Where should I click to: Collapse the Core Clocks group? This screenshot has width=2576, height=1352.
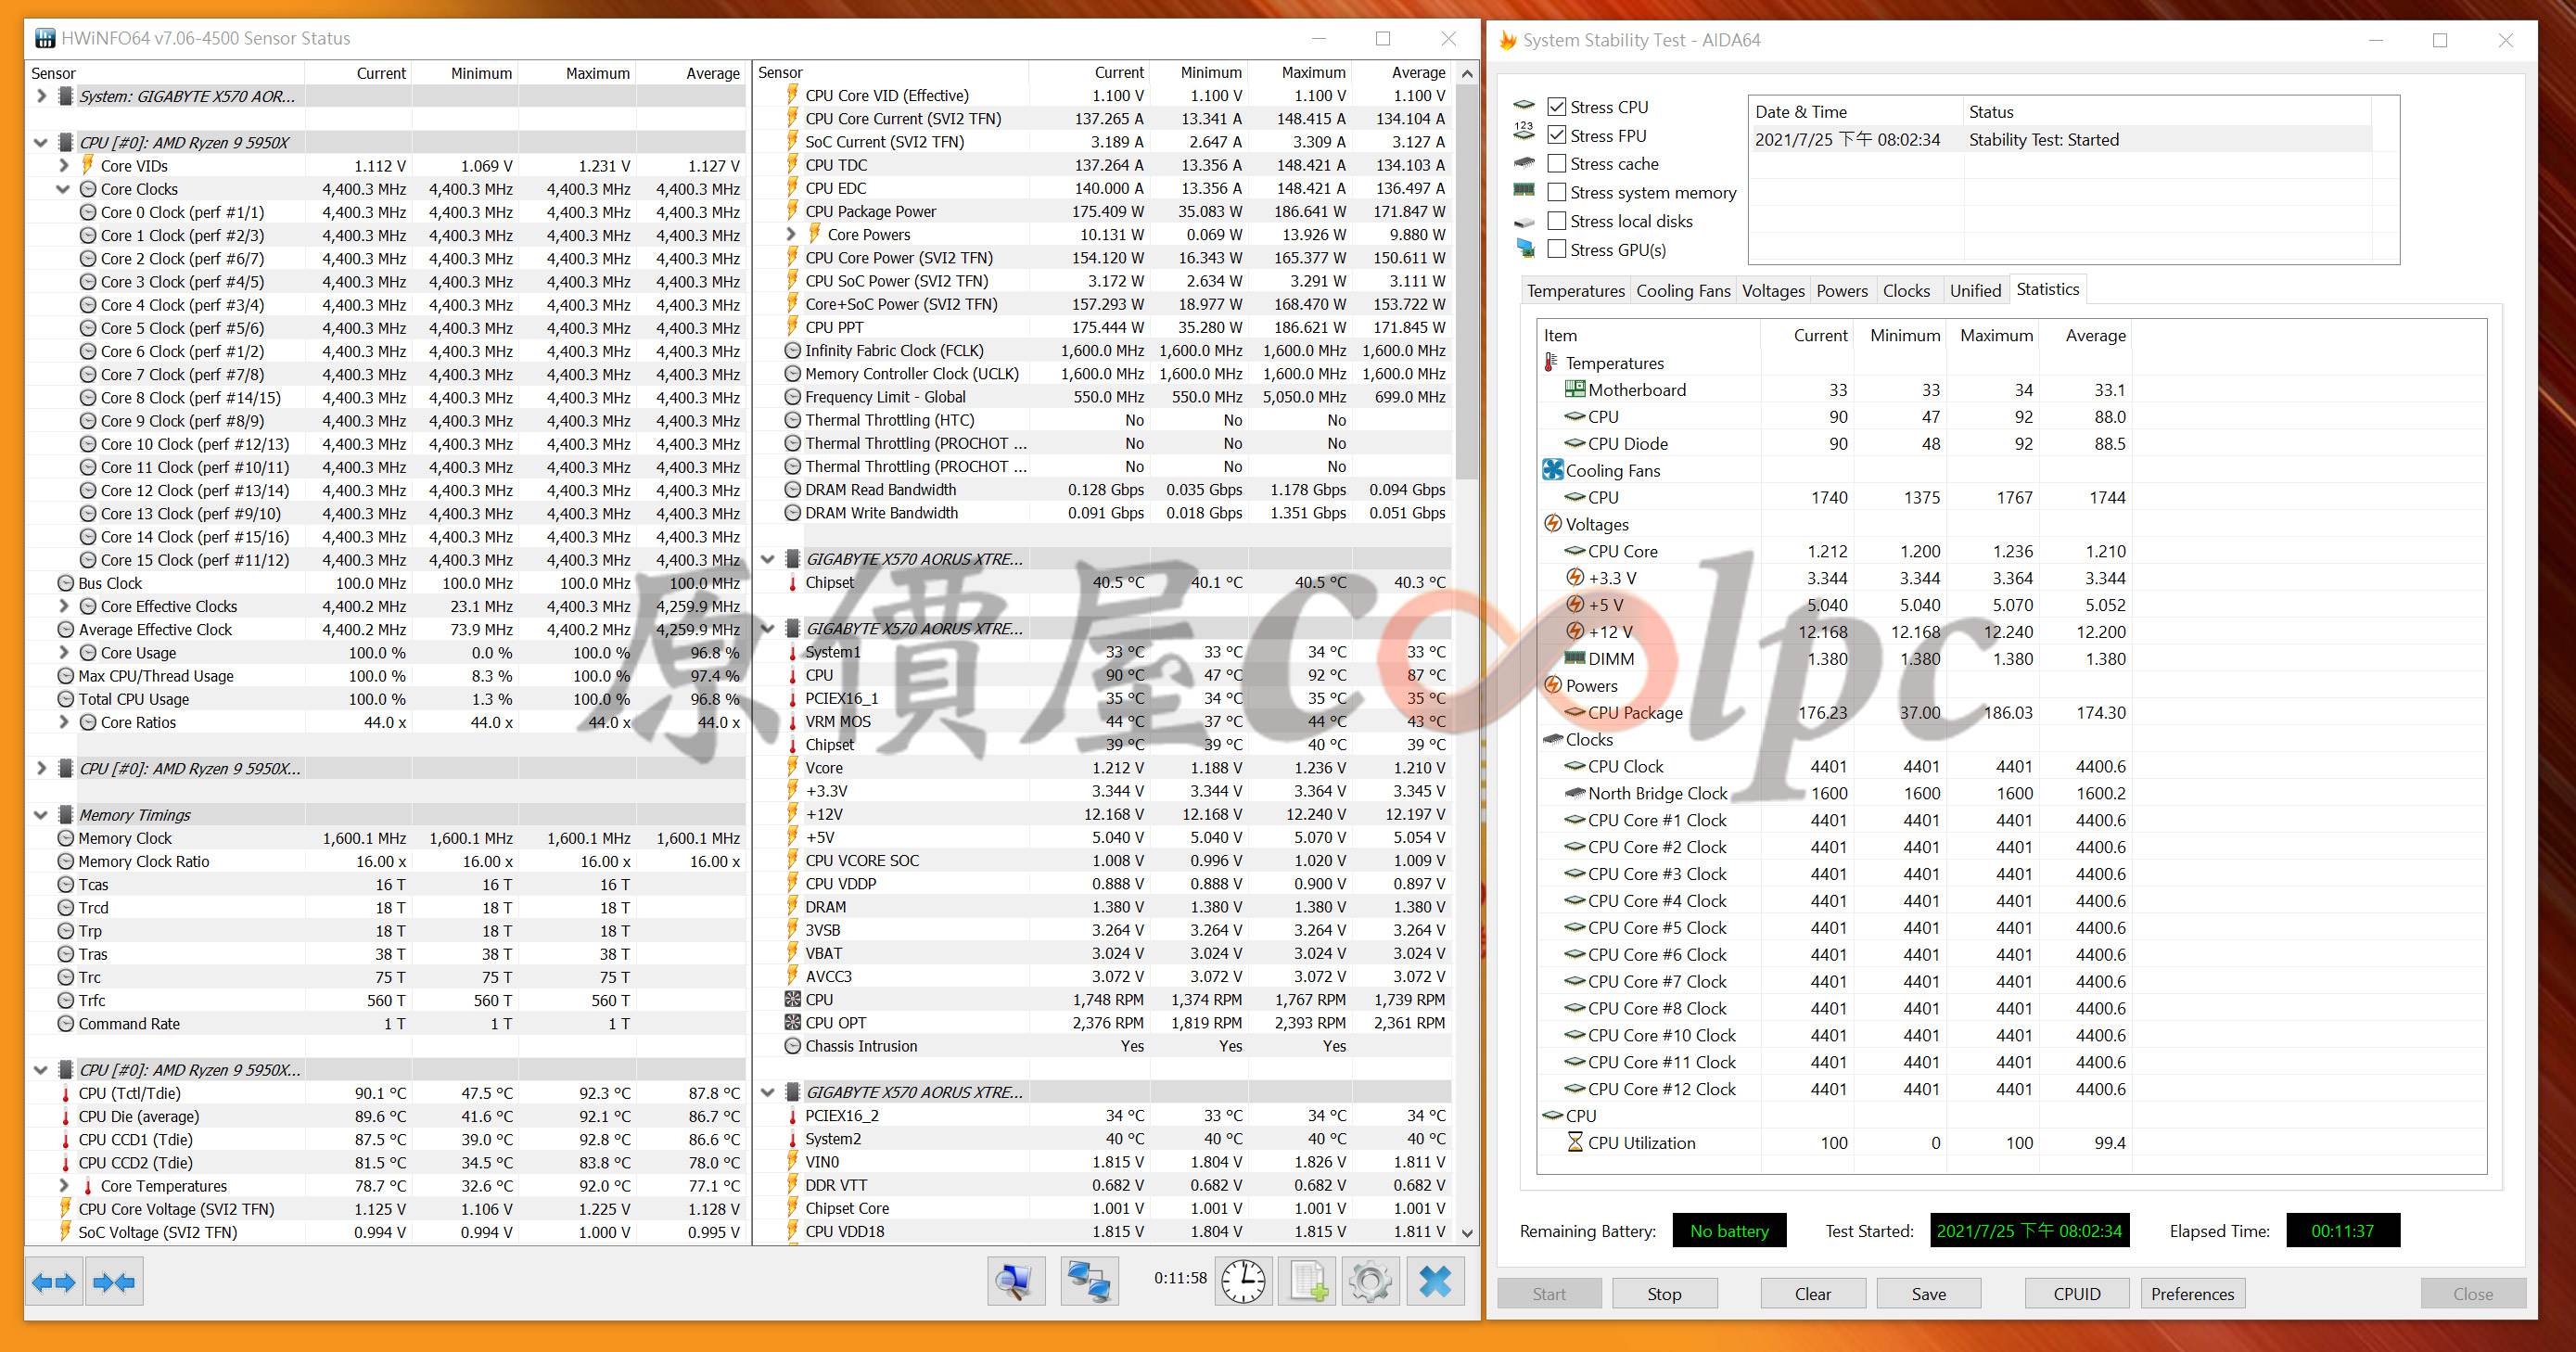pos(63,189)
